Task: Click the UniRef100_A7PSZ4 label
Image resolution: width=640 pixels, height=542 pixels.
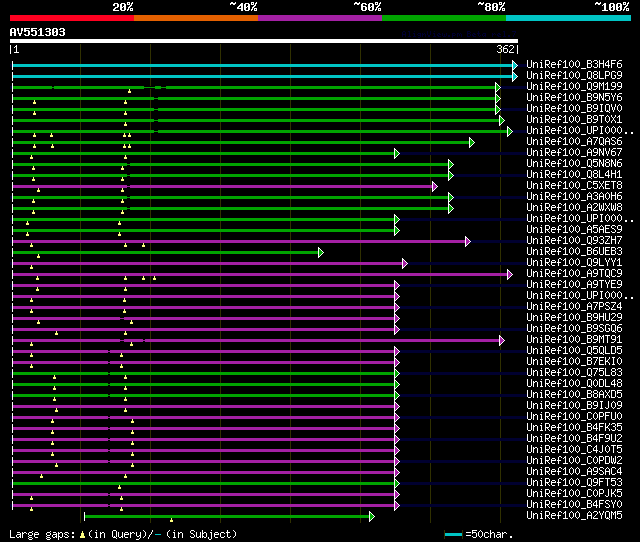Action: click(x=574, y=307)
